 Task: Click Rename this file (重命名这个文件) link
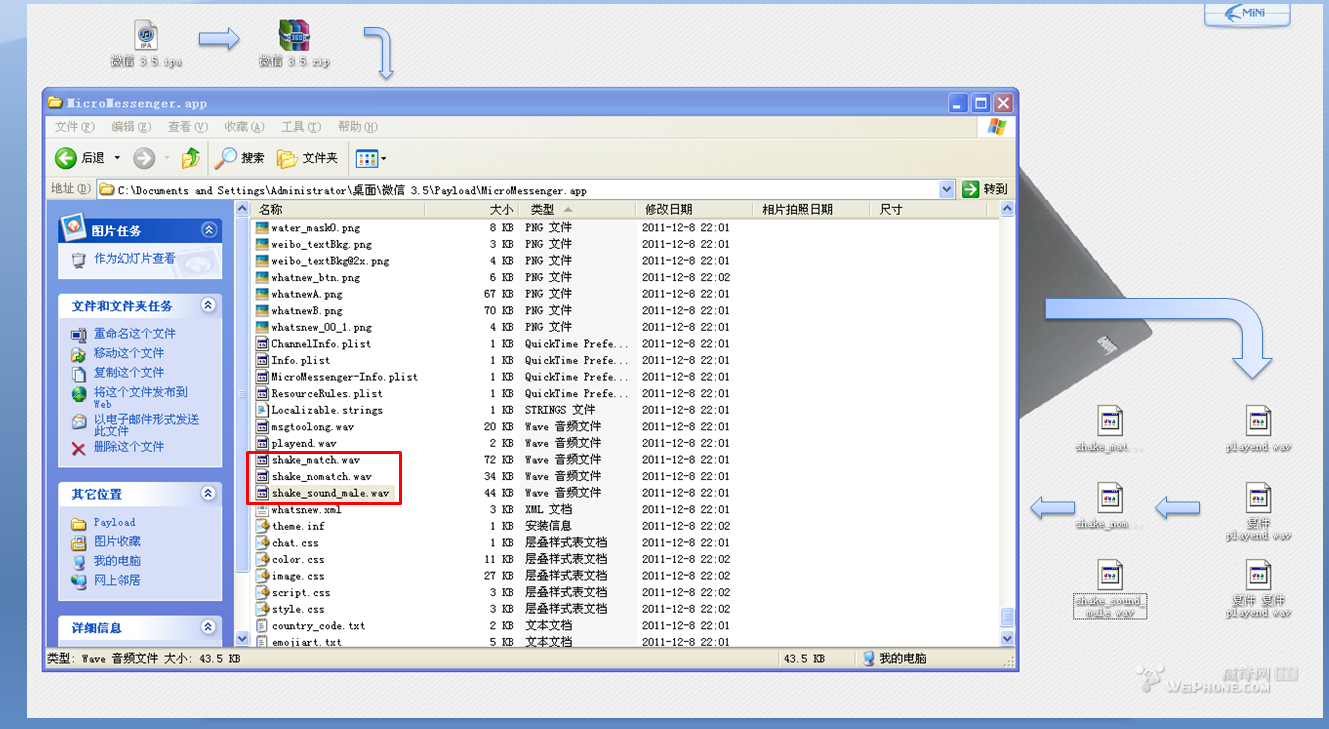point(135,334)
